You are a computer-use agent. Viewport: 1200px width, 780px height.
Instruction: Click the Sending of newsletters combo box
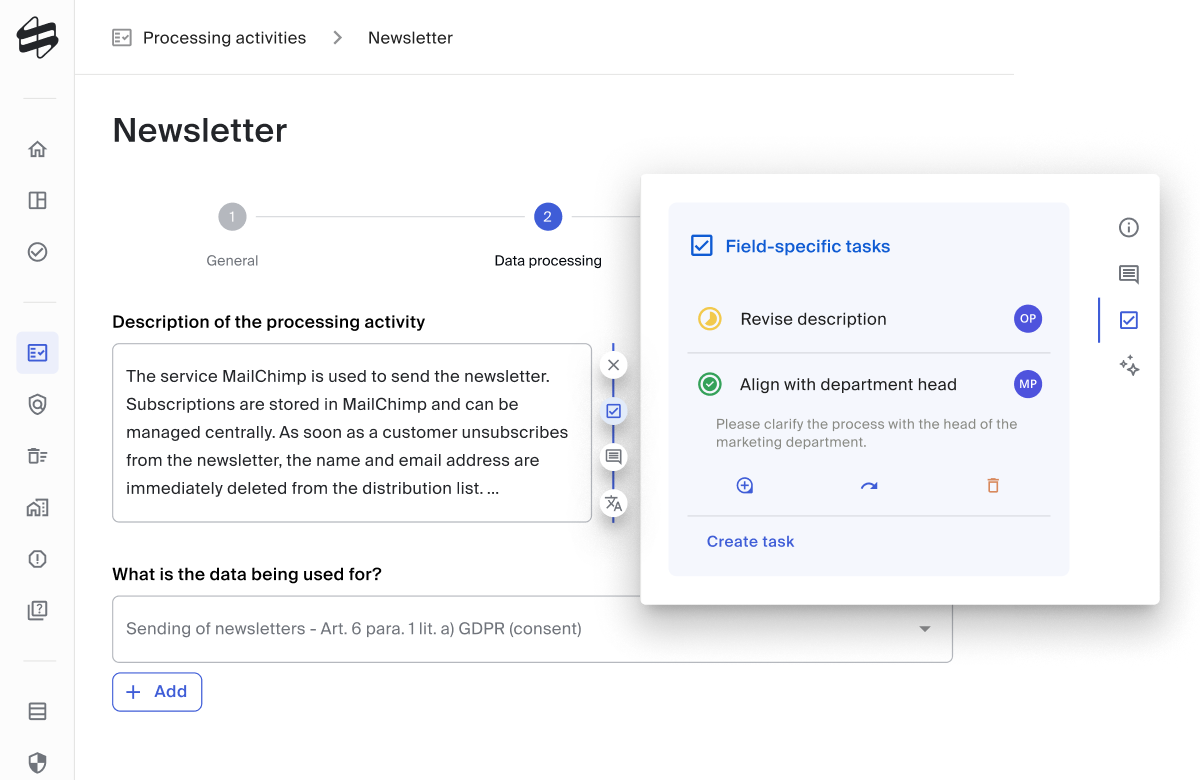pyautogui.click(x=532, y=629)
